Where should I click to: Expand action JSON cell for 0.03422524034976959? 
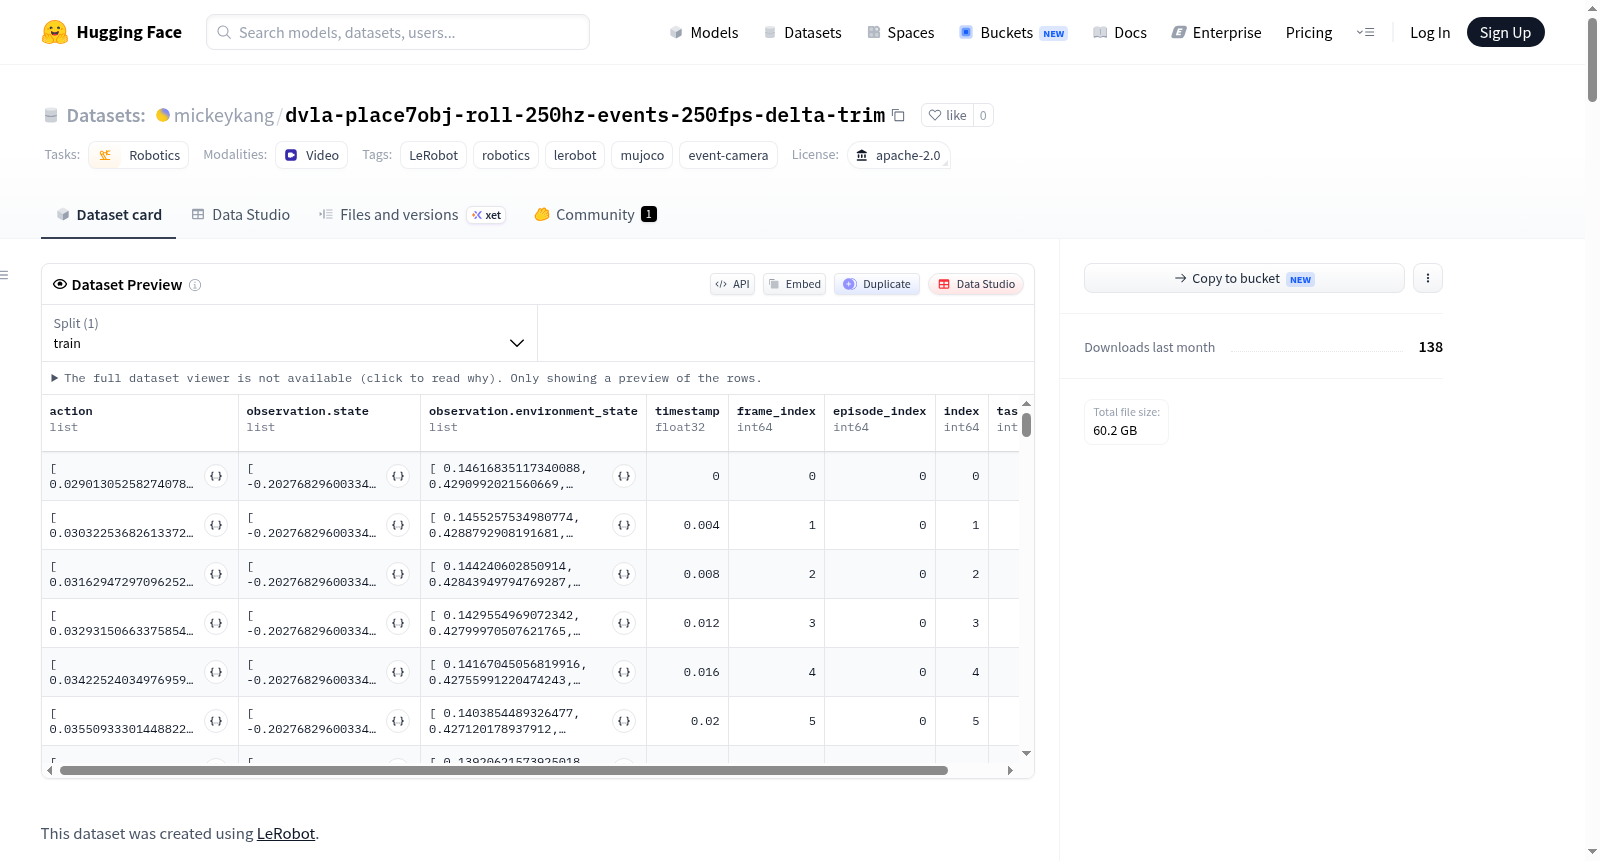pyautogui.click(x=216, y=672)
